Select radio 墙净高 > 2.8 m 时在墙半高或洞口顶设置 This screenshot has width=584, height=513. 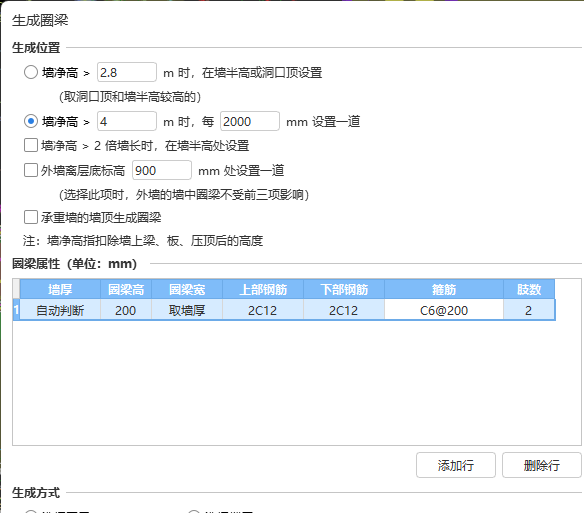tap(31, 72)
